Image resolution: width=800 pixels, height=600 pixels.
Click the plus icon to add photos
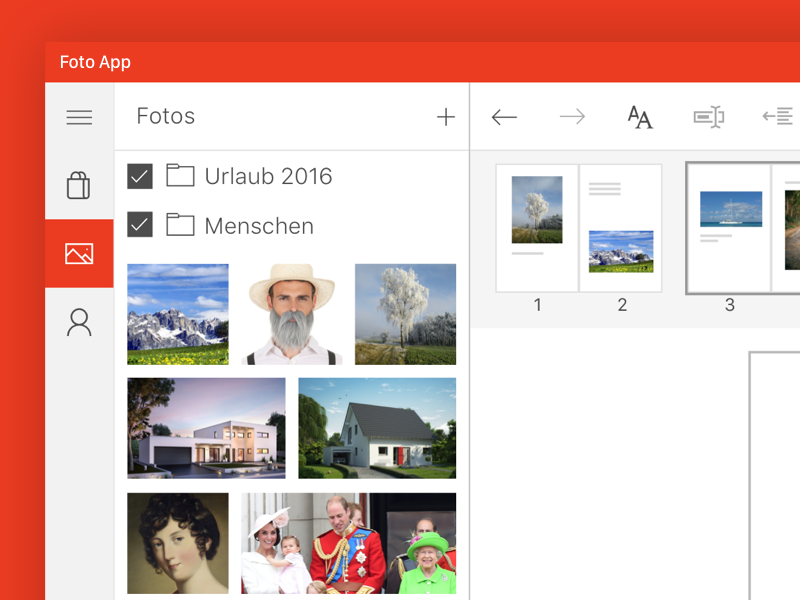pyautogui.click(x=446, y=117)
